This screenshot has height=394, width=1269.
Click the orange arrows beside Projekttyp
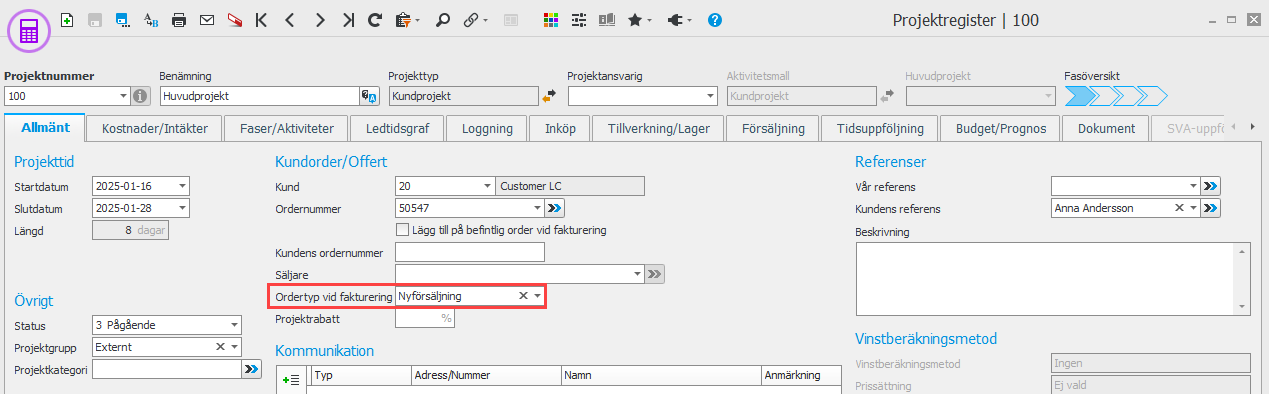[x=549, y=96]
